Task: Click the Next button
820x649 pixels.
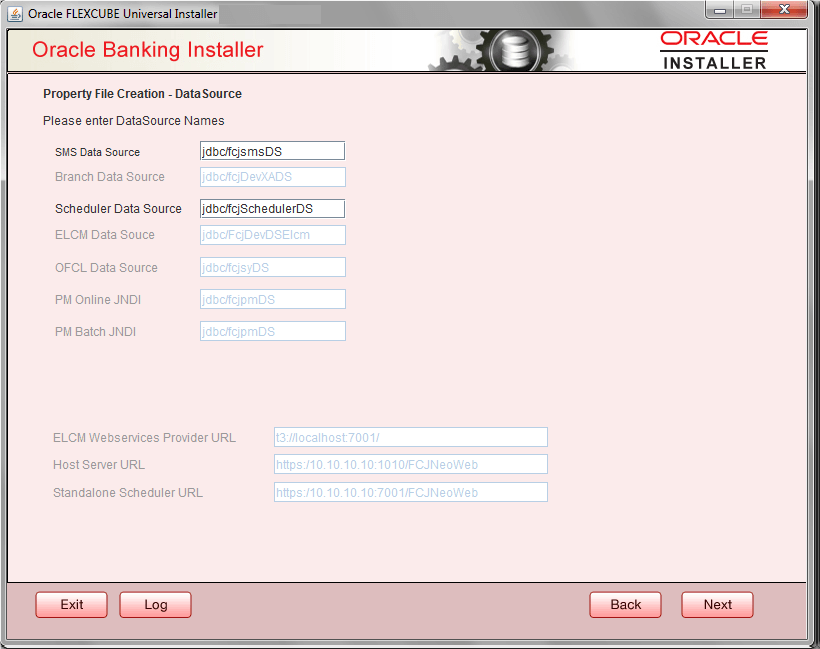Action: point(717,605)
